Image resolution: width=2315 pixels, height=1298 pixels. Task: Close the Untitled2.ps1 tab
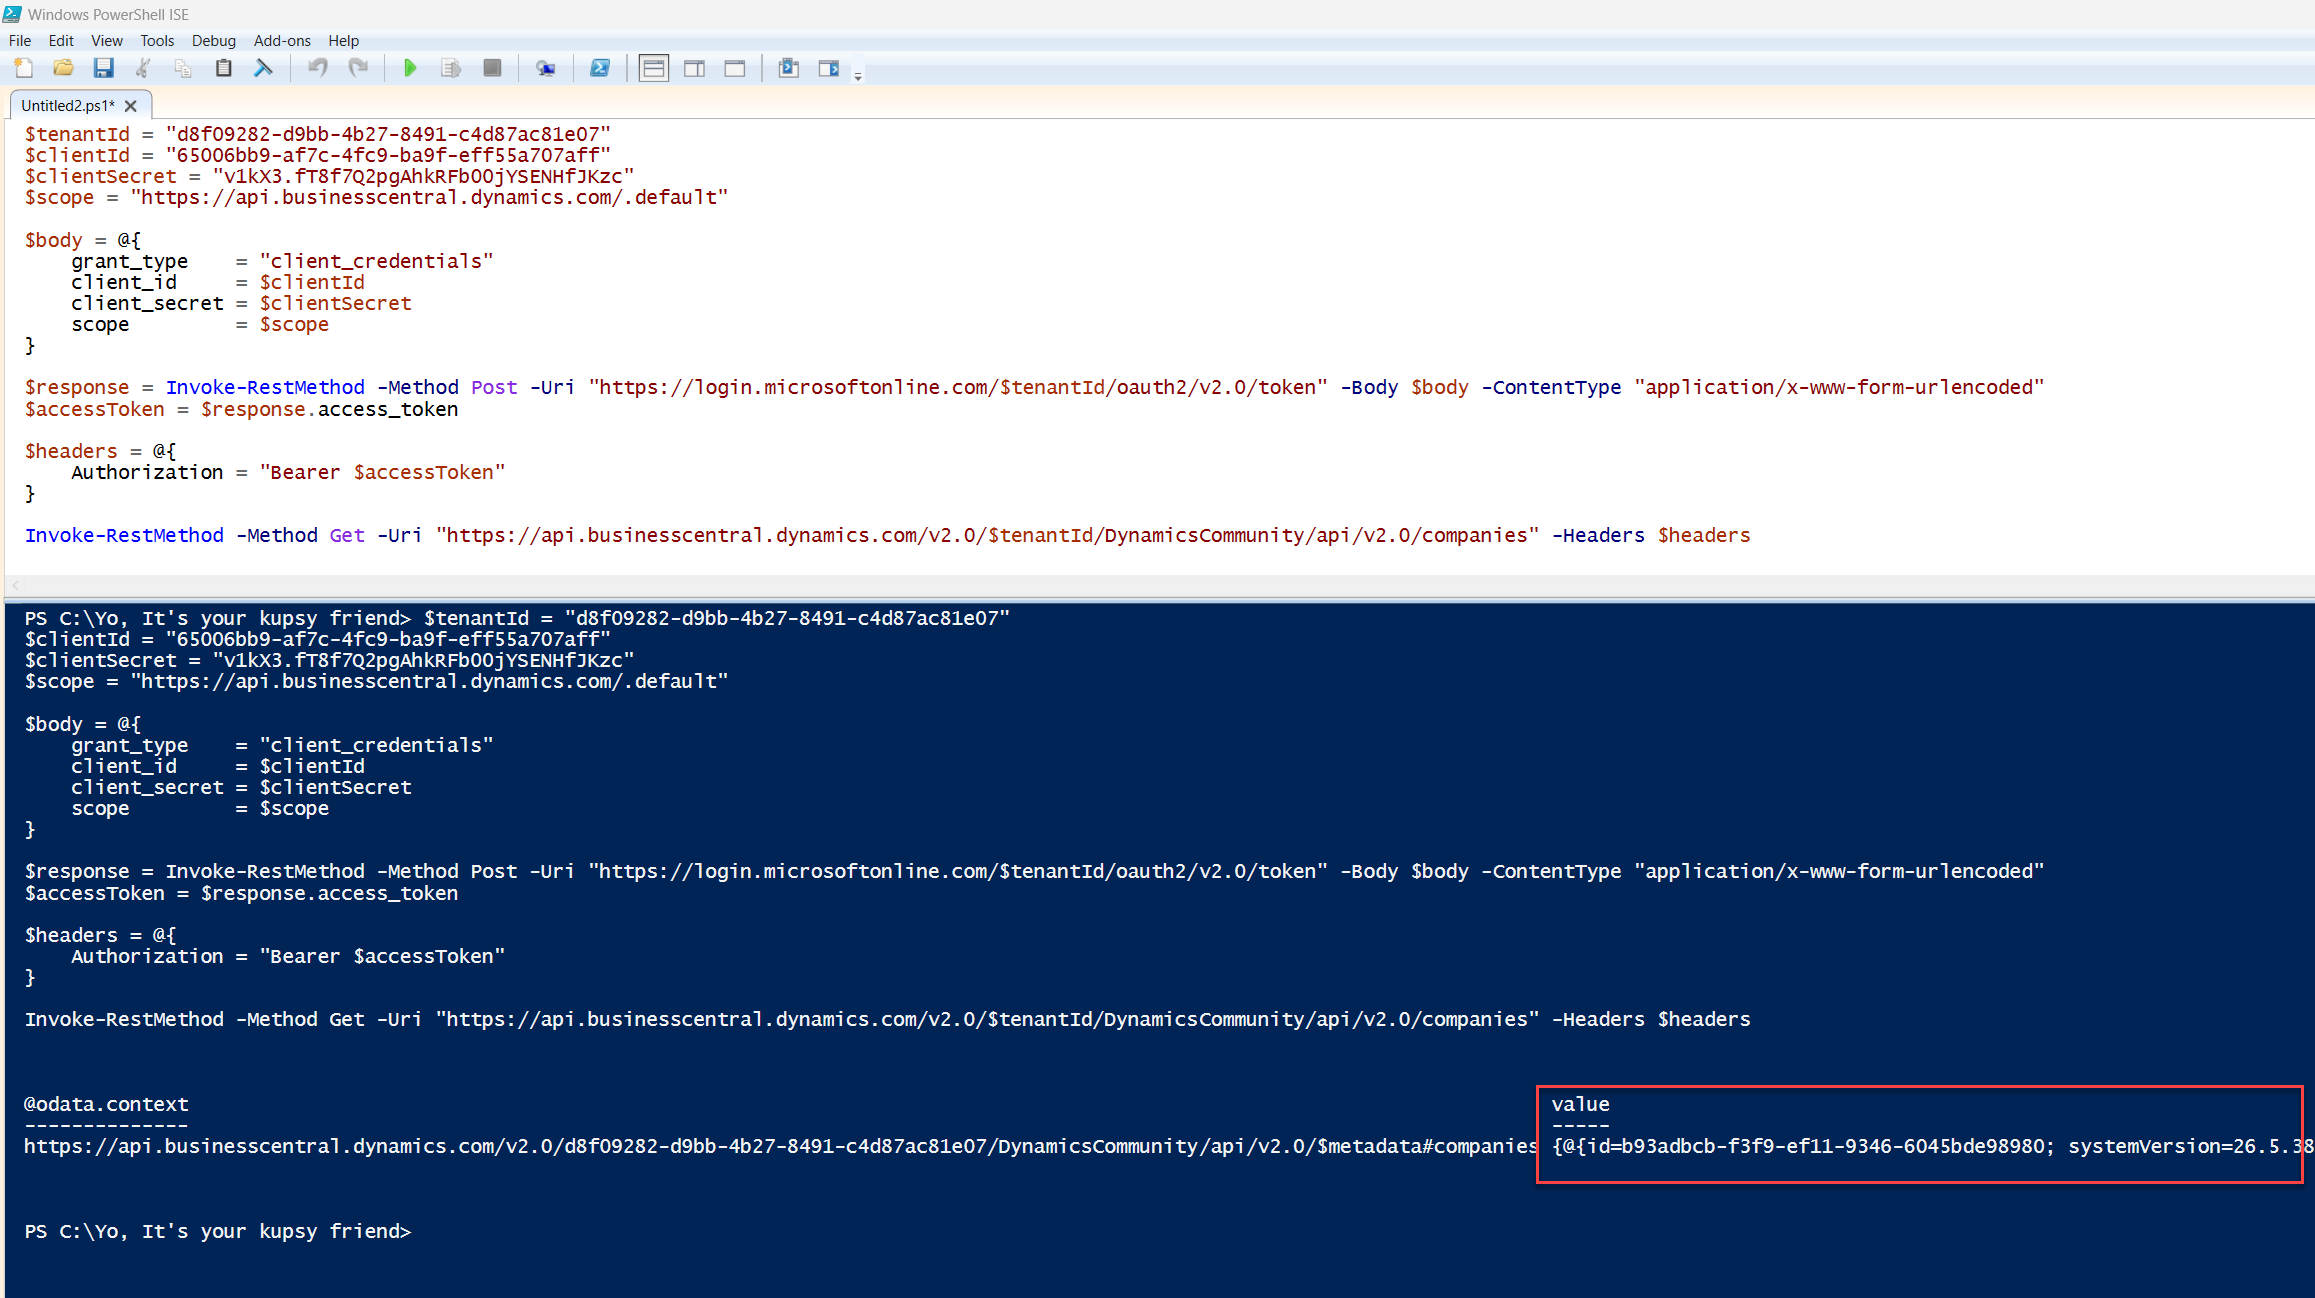click(131, 106)
